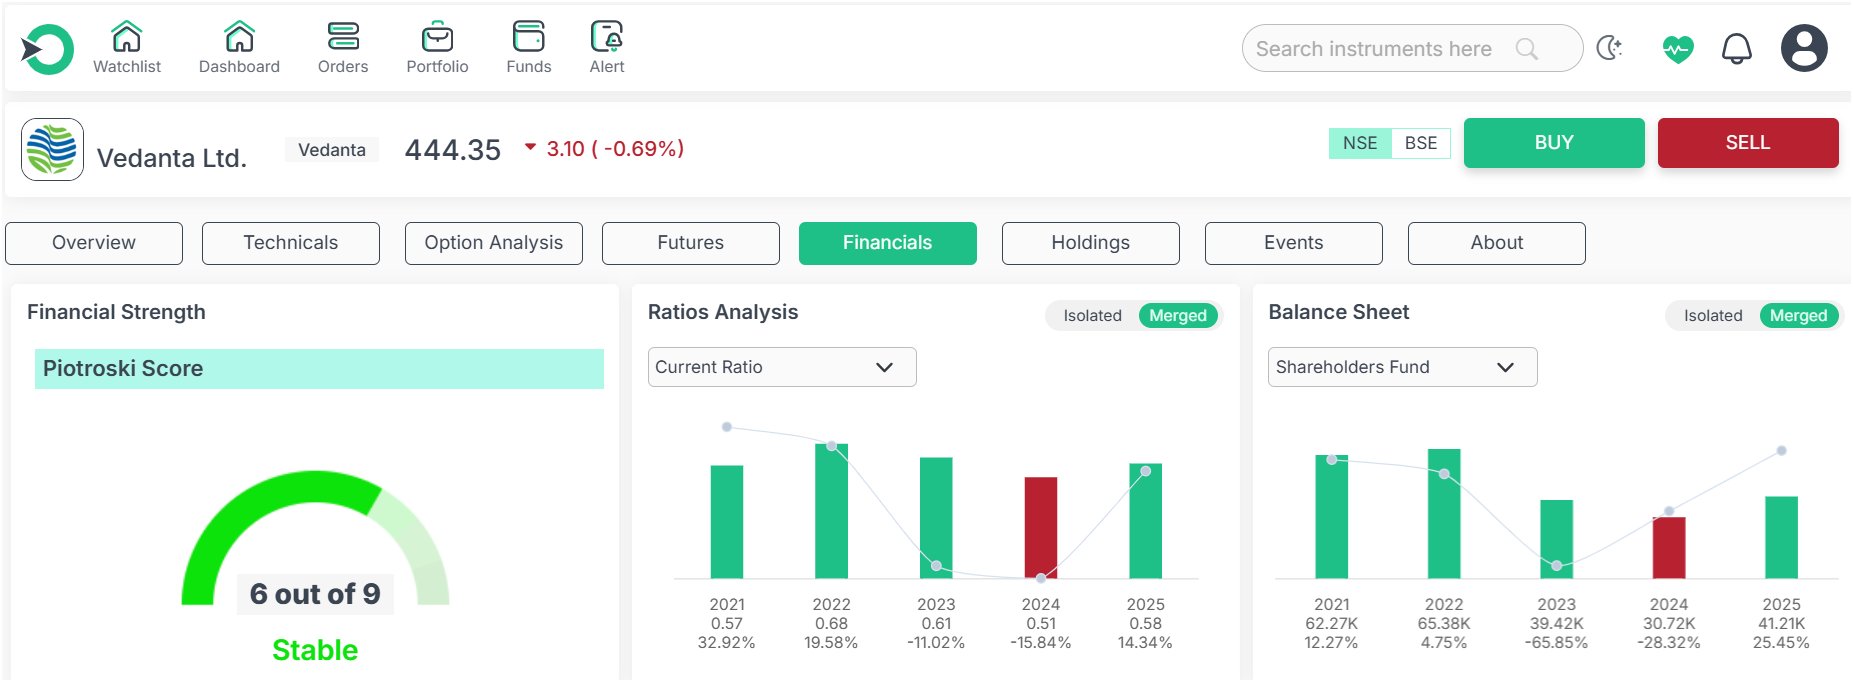1853x682 pixels.
Task: Click the app logo icon
Action: [x=47, y=49]
